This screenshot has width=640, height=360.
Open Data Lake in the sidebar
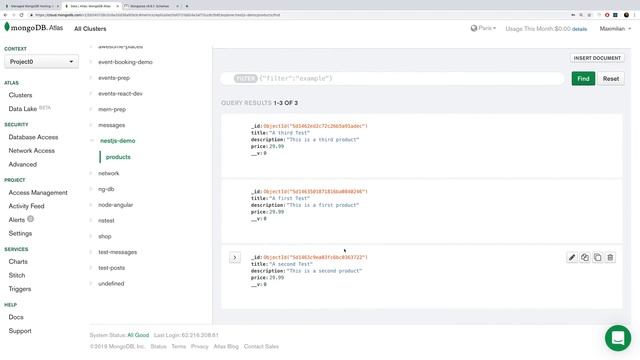click(x=23, y=109)
